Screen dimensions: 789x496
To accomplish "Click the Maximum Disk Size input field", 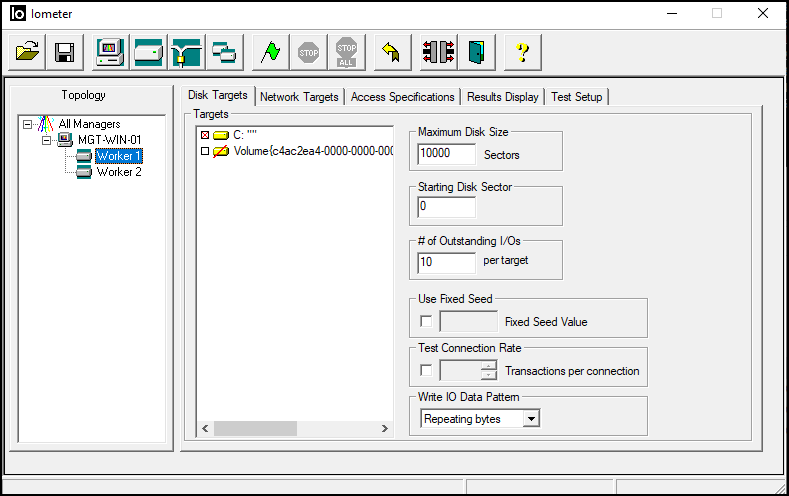I will (446, 154).
